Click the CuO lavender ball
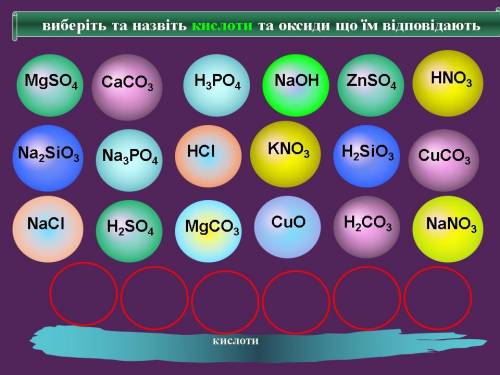 tap(287, 227)
